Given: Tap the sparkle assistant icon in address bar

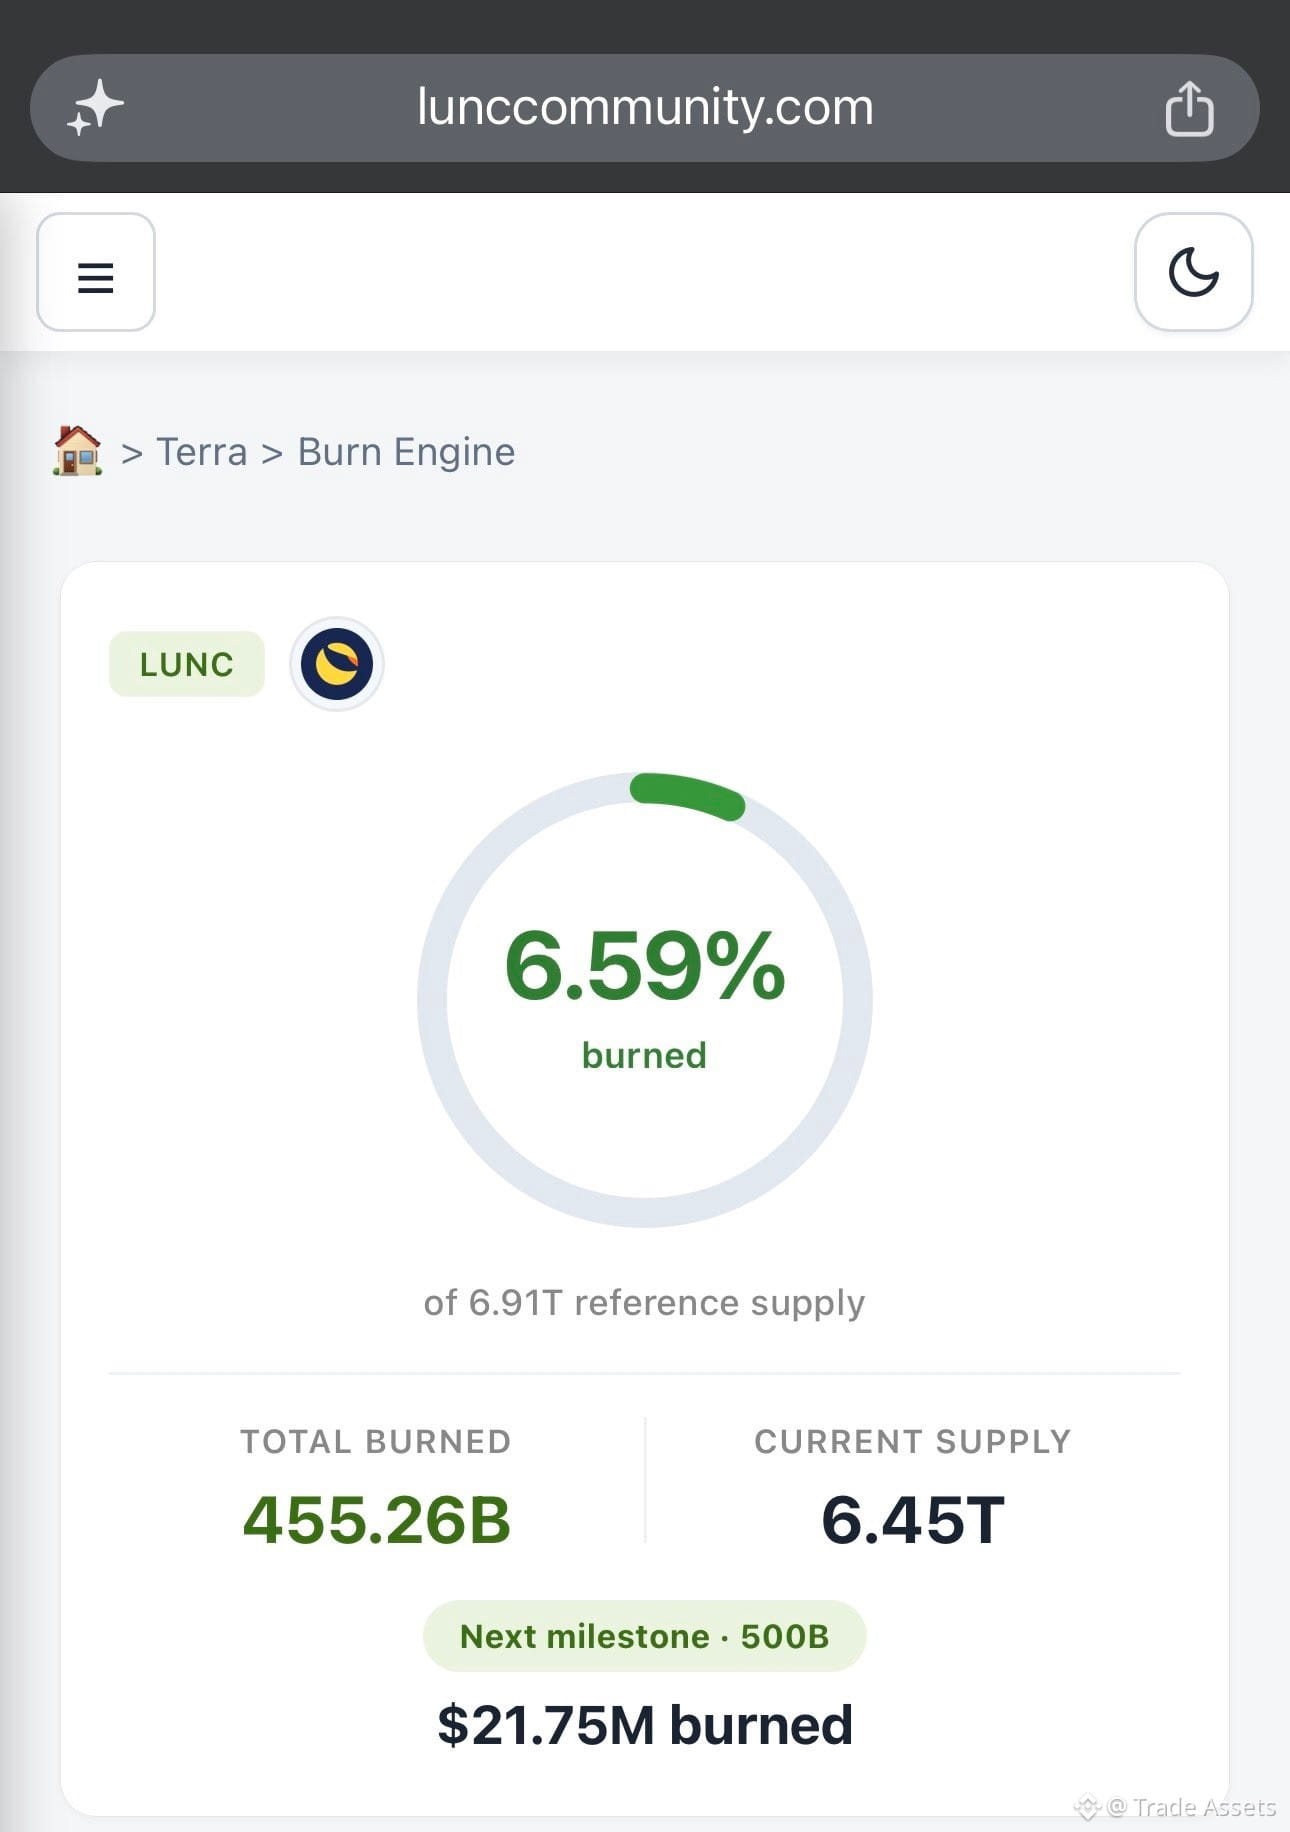Looking at the screenshot, I should pyautogui.click(x=95, y=107).
